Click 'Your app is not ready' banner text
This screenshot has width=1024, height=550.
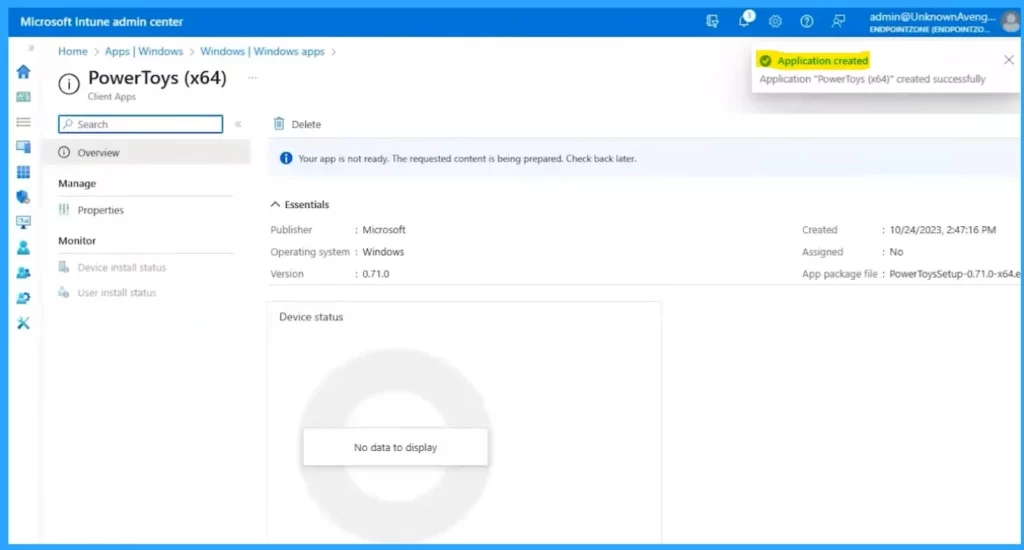467,158
